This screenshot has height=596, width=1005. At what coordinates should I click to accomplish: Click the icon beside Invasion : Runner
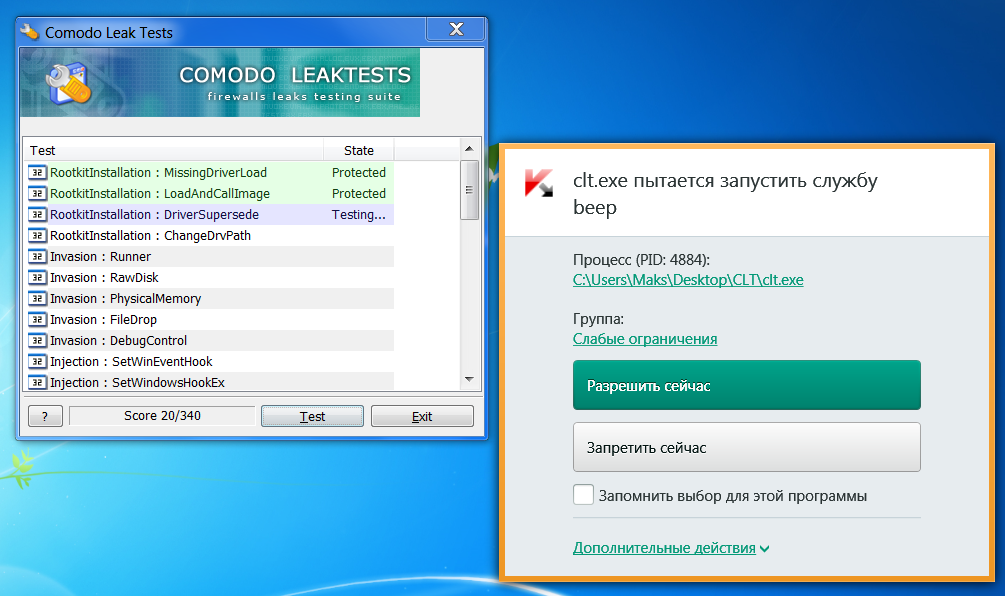[x=37, y=256]
